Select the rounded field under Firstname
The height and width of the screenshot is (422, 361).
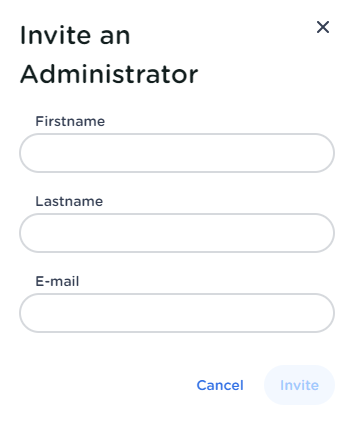pos(177,153)
